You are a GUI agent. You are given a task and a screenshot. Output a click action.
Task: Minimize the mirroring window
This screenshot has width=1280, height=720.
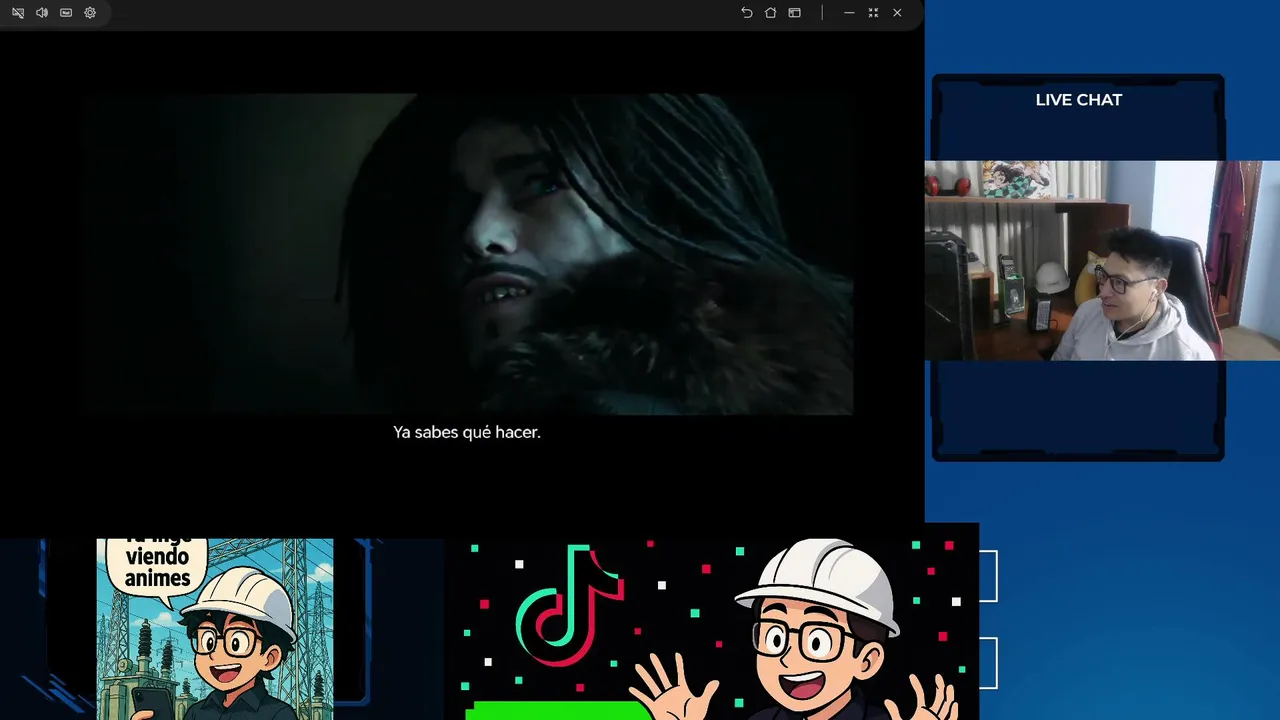(x=849, y=13)
